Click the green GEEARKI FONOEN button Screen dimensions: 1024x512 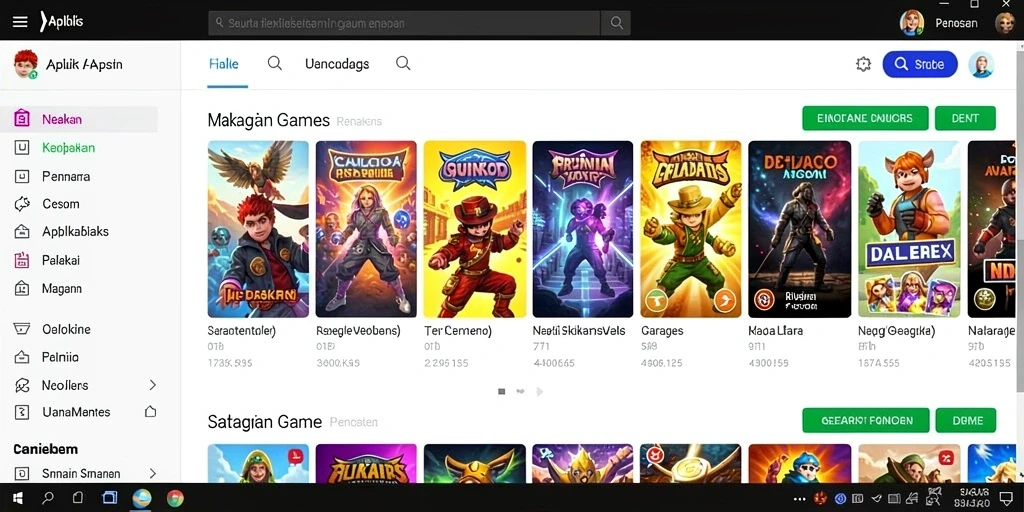(865, 421)
